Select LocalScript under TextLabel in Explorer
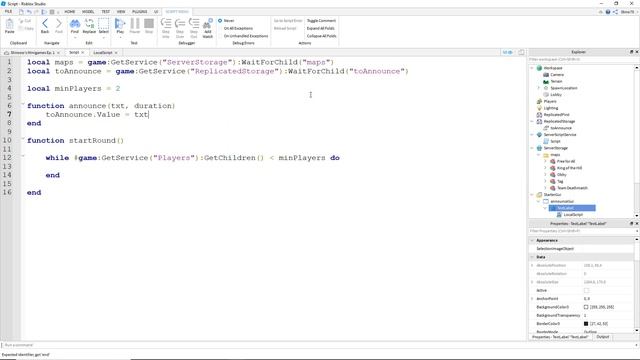Image resolution: width=640 pixels, height=360 pixels. click(x=570, y=215)
